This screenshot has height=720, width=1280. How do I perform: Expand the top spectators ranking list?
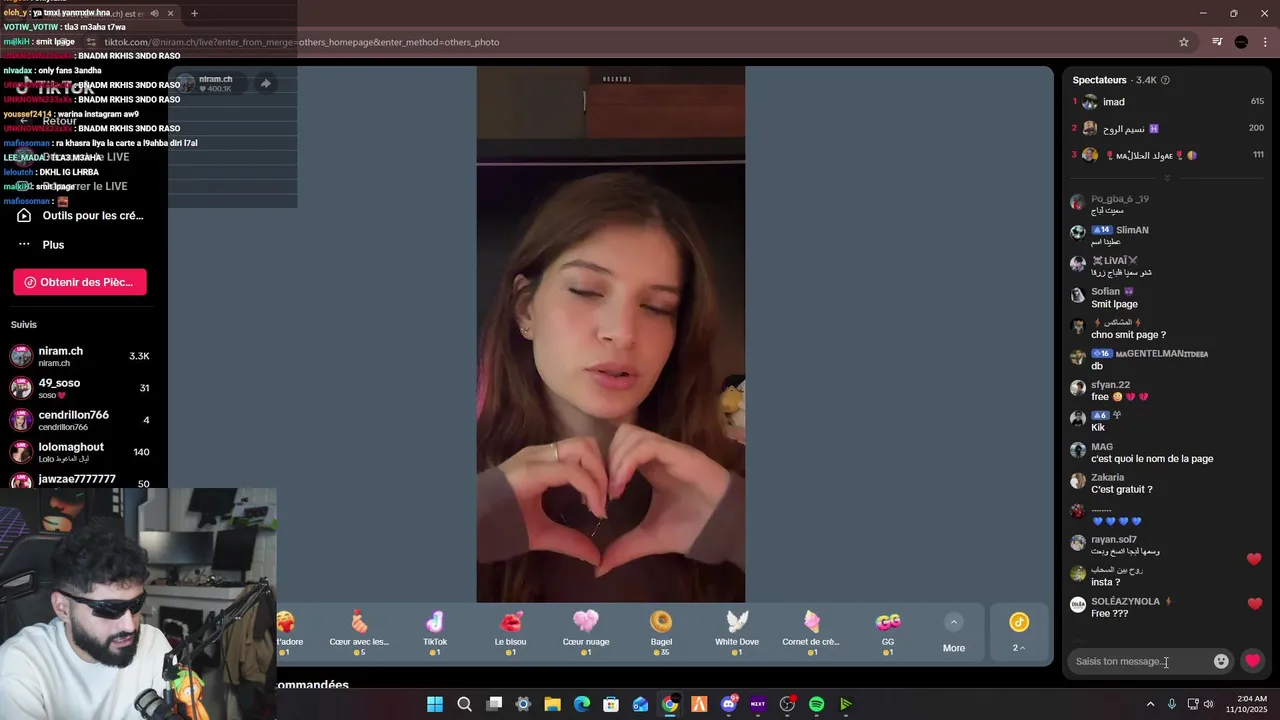coord(1166,178)
